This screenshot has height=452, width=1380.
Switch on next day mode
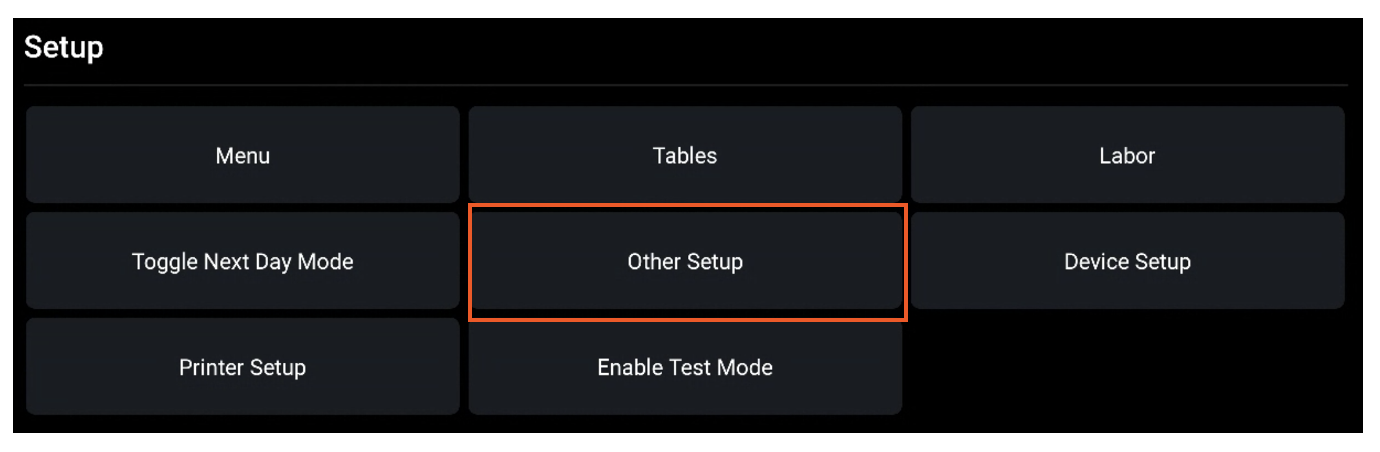(x=242, y=262)
